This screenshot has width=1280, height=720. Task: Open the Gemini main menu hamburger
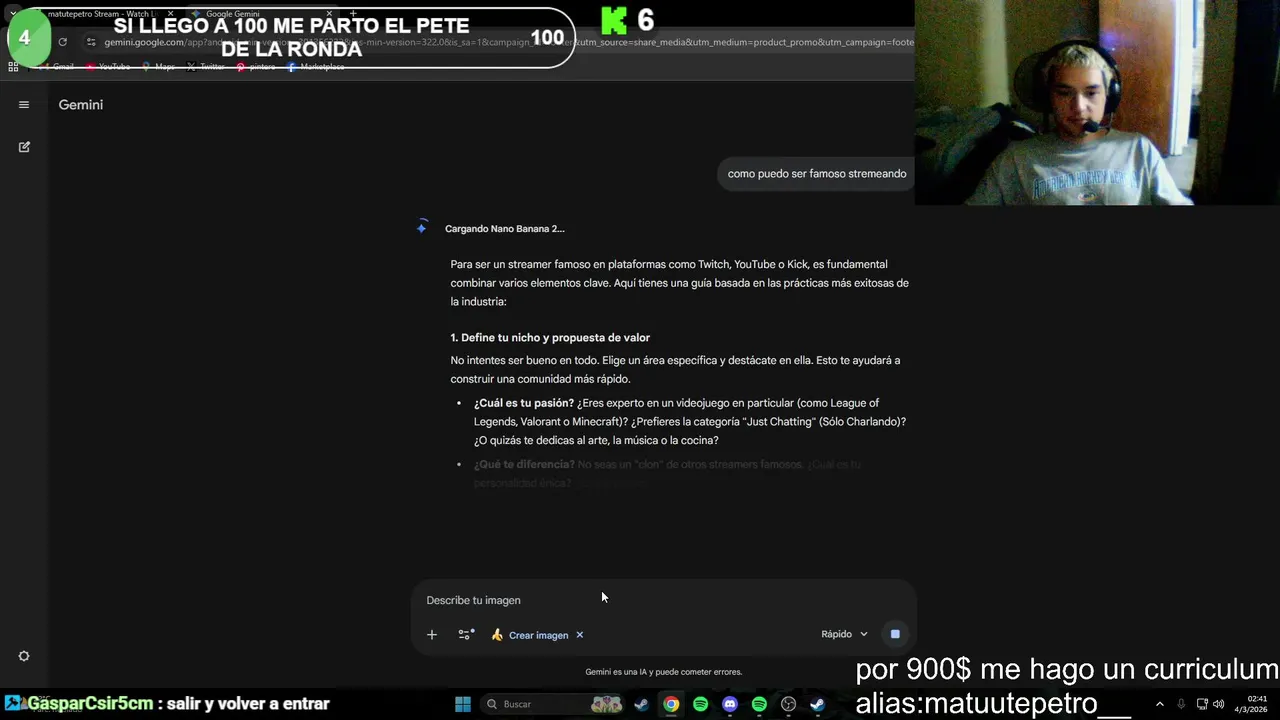coord(24,105)
